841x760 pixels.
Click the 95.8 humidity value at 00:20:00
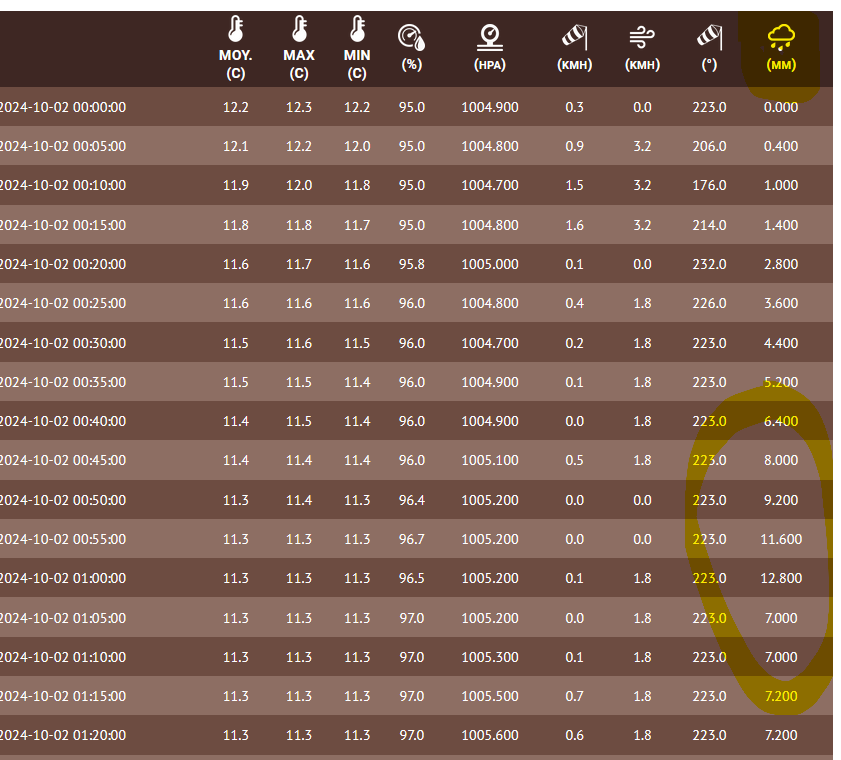pyautogui.click(x=412, y=264)
